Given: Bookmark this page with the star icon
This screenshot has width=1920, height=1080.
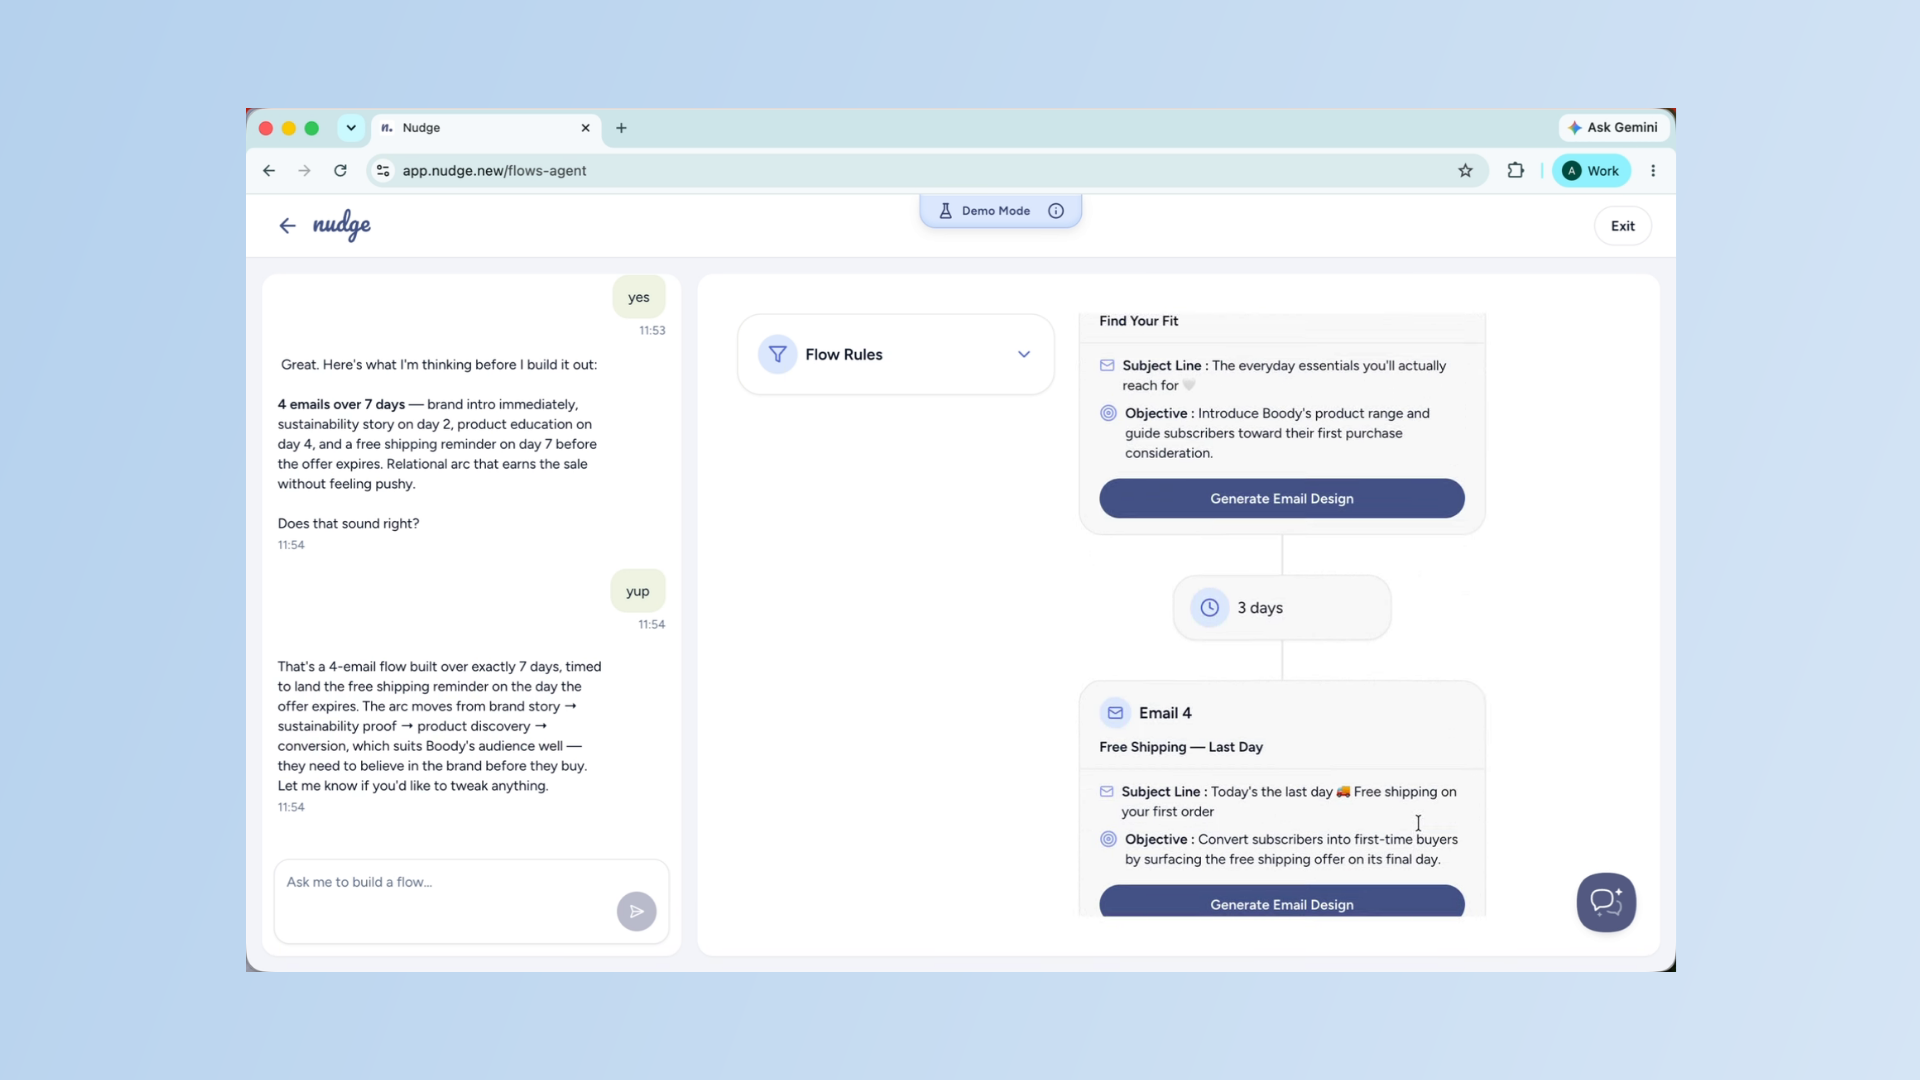Looking at the screenshot, I should (1465, 171).
